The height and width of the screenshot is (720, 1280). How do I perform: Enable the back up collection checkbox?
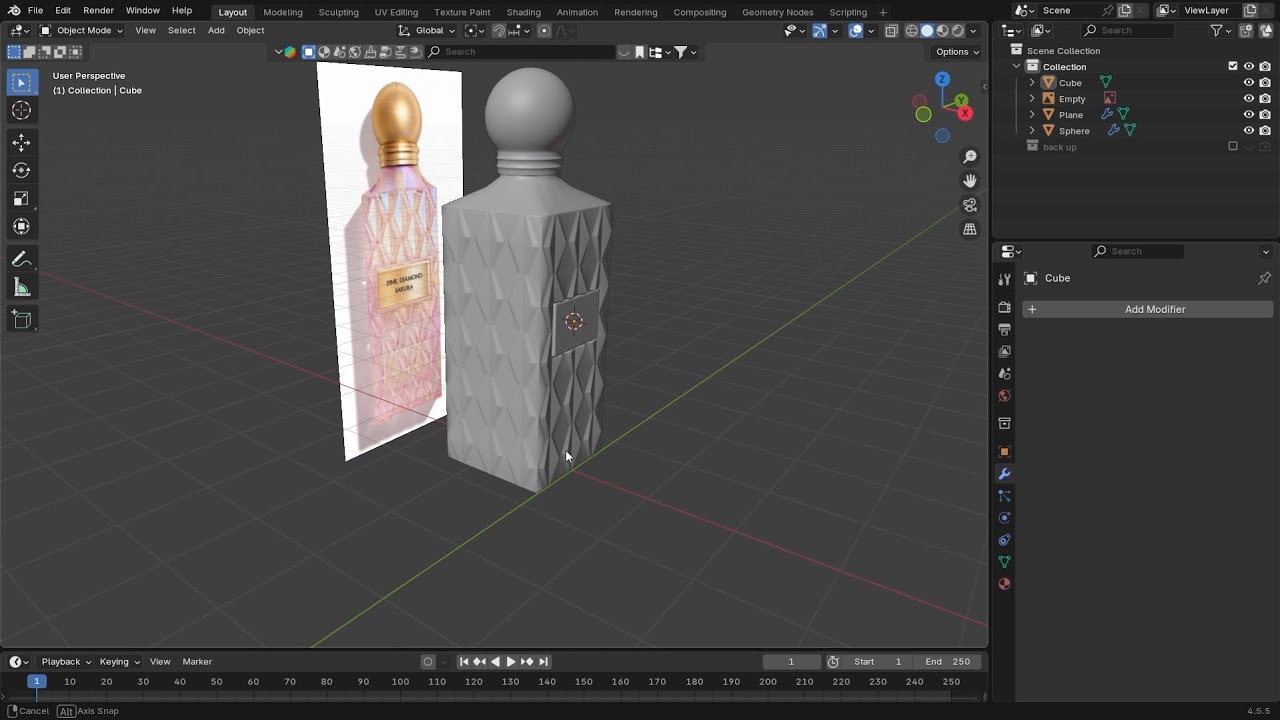pos(1232,147)
